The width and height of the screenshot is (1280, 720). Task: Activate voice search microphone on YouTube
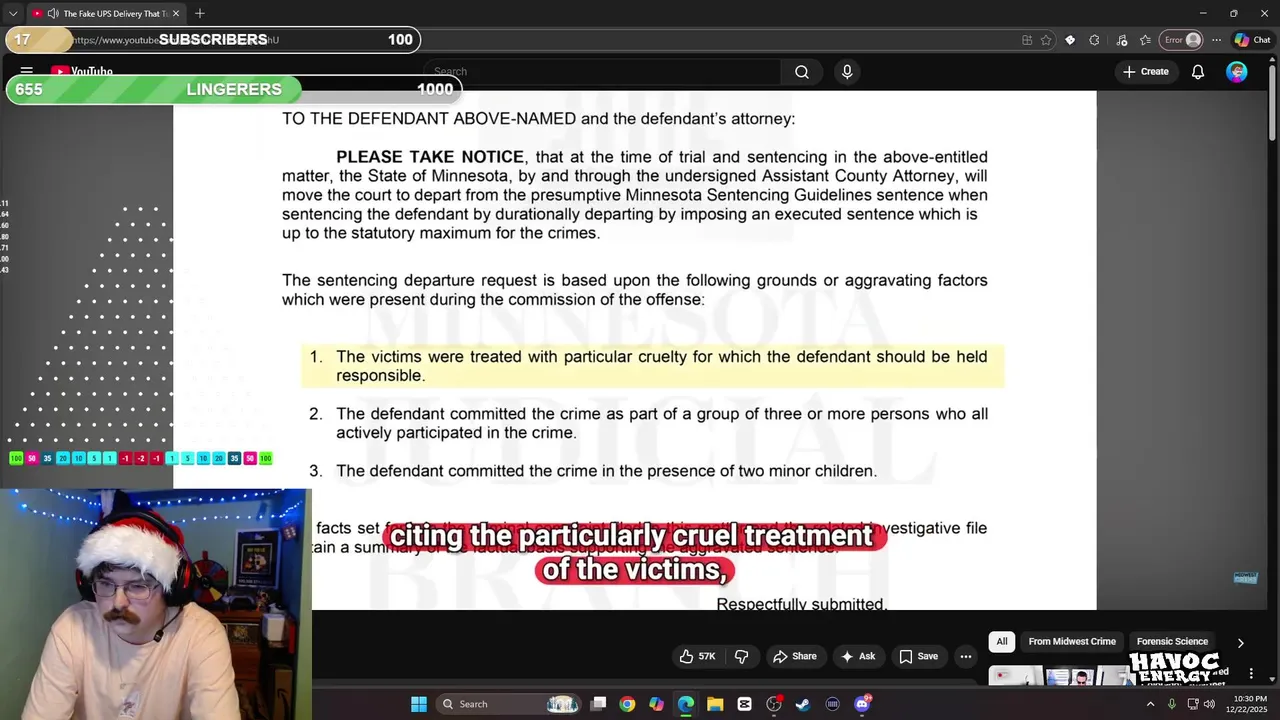(x=847, y=72)
